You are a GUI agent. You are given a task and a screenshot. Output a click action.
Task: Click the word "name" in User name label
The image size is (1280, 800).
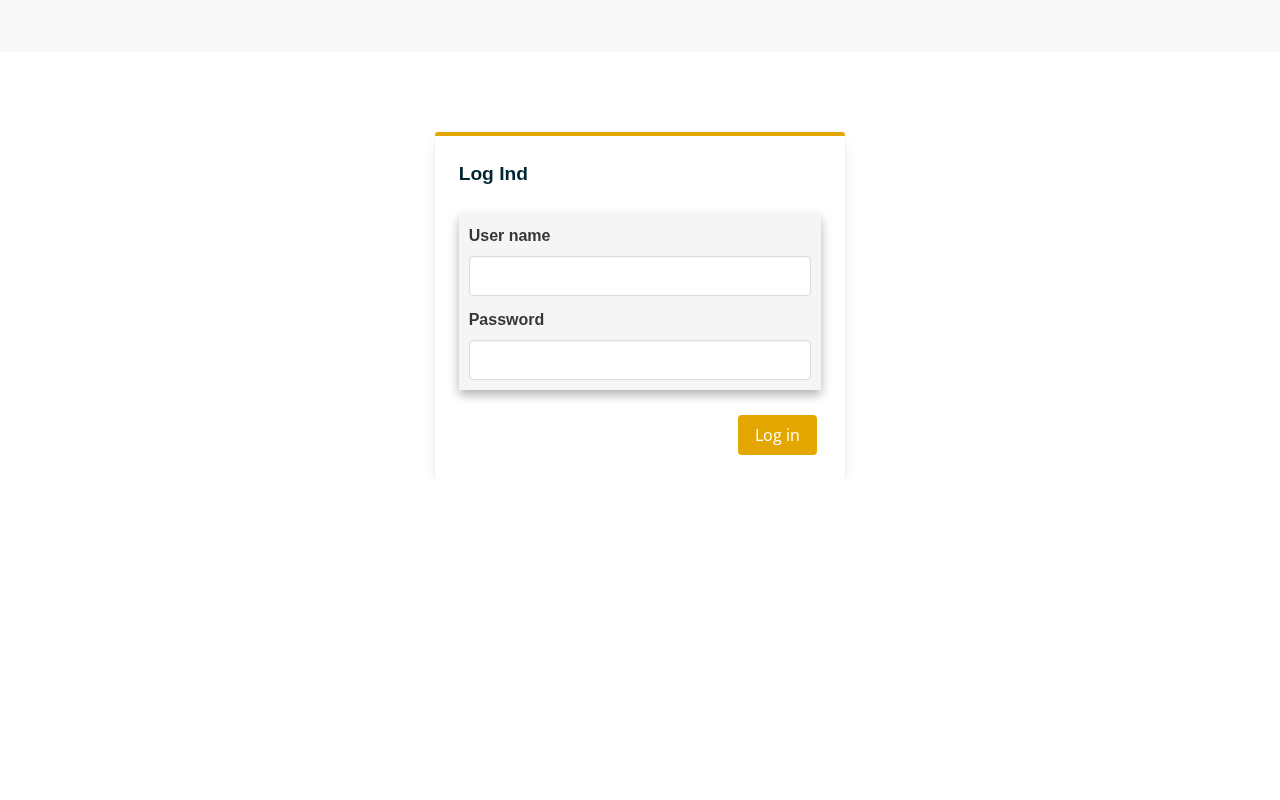pos(529,236)
